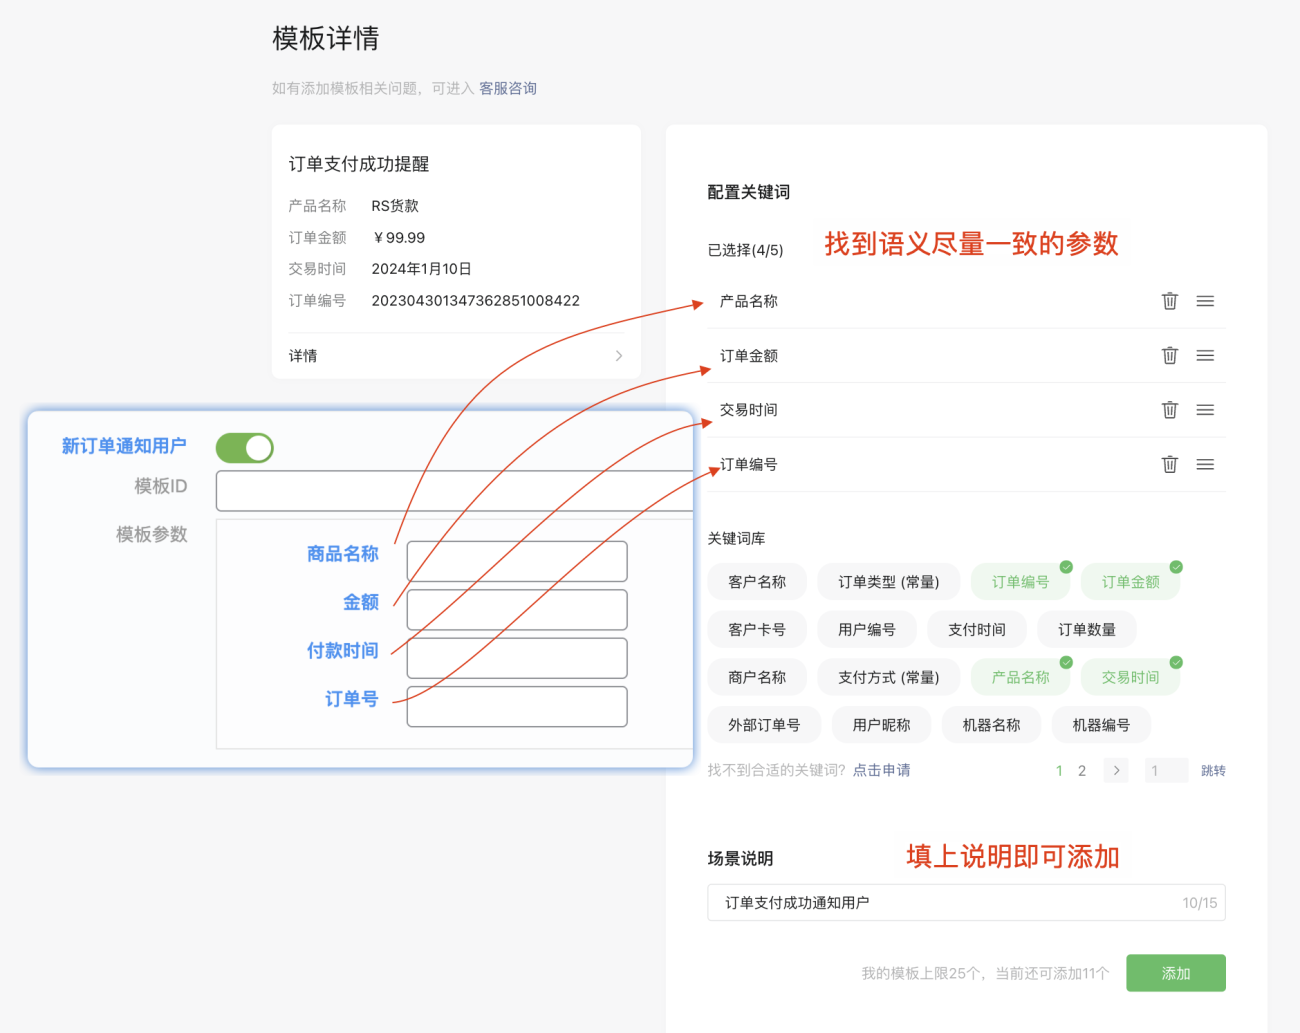The height and width of the screenshot is (1033, 1300).
Task: Delete the 订单编号 keyword using trash icon
Action: pyautogui.click(x=1170, y=464)
